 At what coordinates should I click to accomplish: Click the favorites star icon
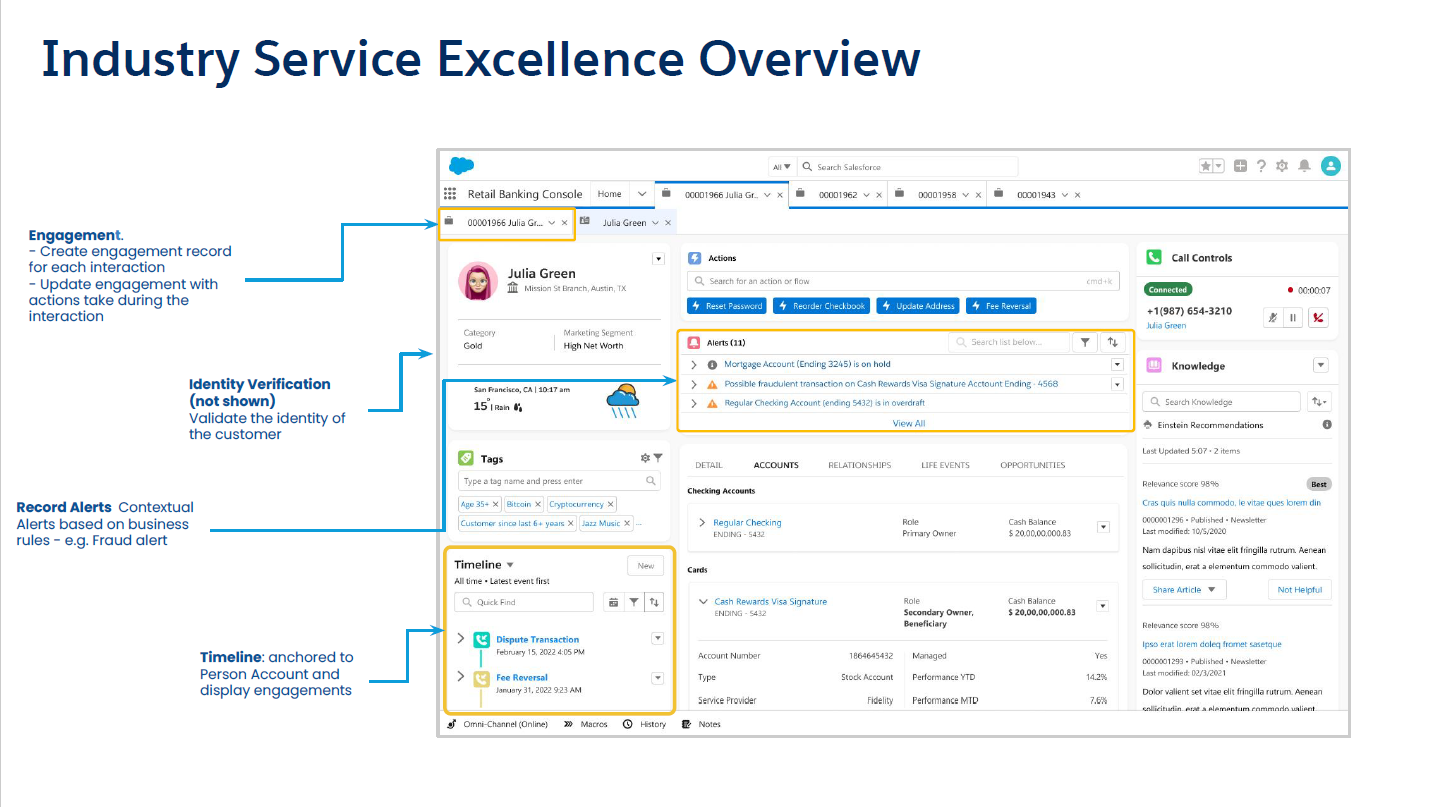click(1207, 166)
